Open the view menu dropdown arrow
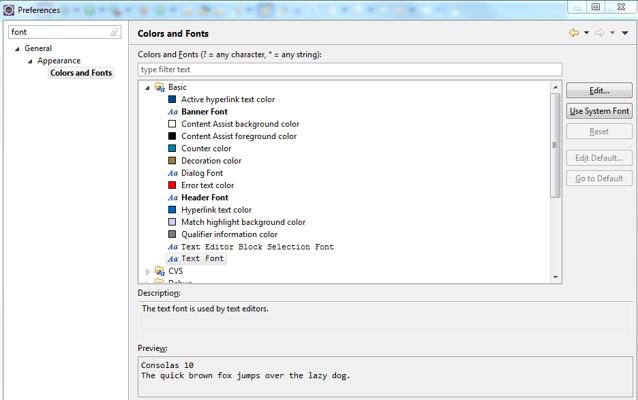 pyautogui.click(x=626, y=33)
